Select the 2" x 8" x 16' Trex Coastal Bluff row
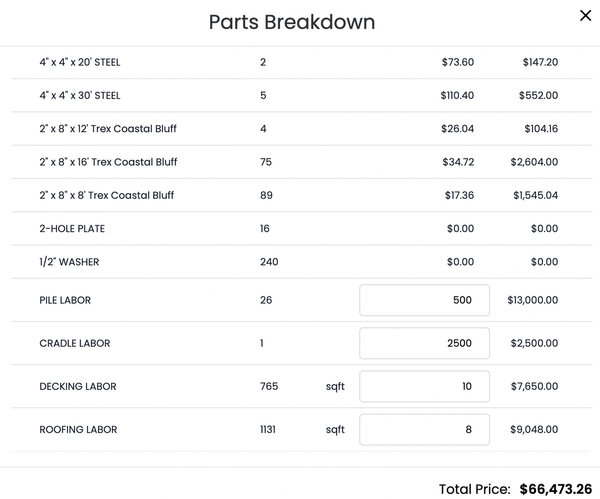 click(302, 162)
